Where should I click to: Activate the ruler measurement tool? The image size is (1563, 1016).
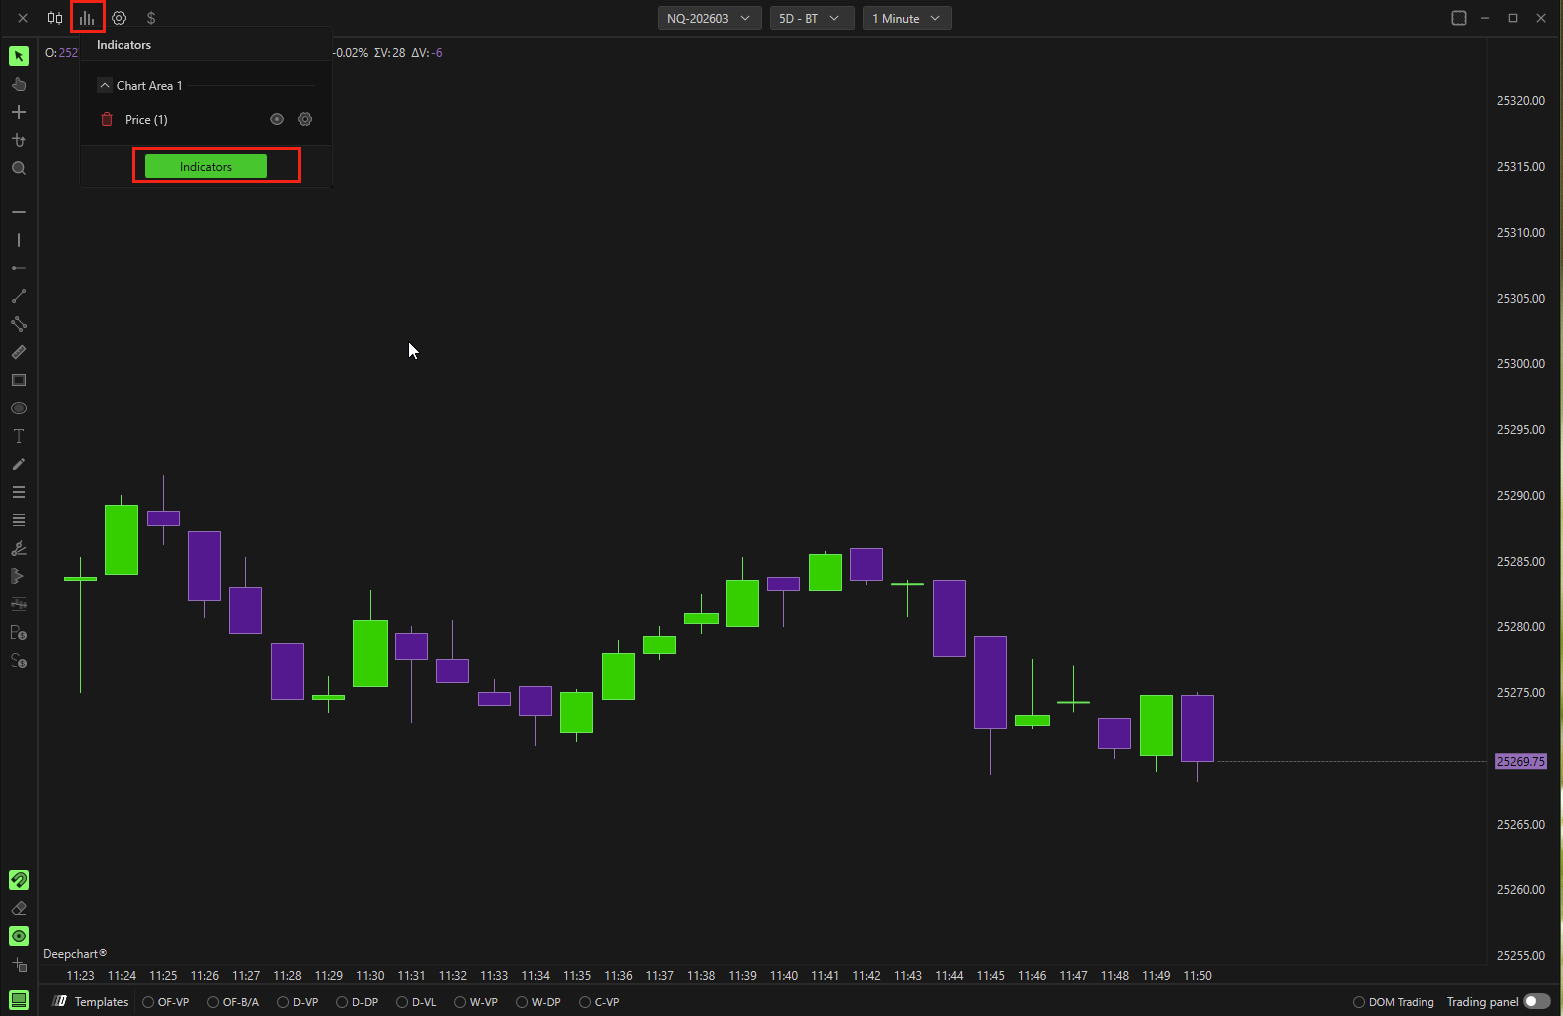click(19, 352)
